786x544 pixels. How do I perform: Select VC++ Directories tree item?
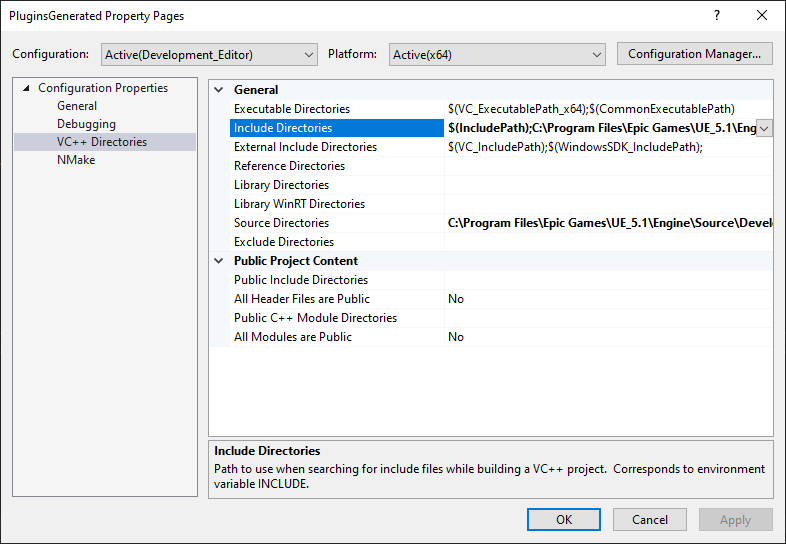point(102,142)
